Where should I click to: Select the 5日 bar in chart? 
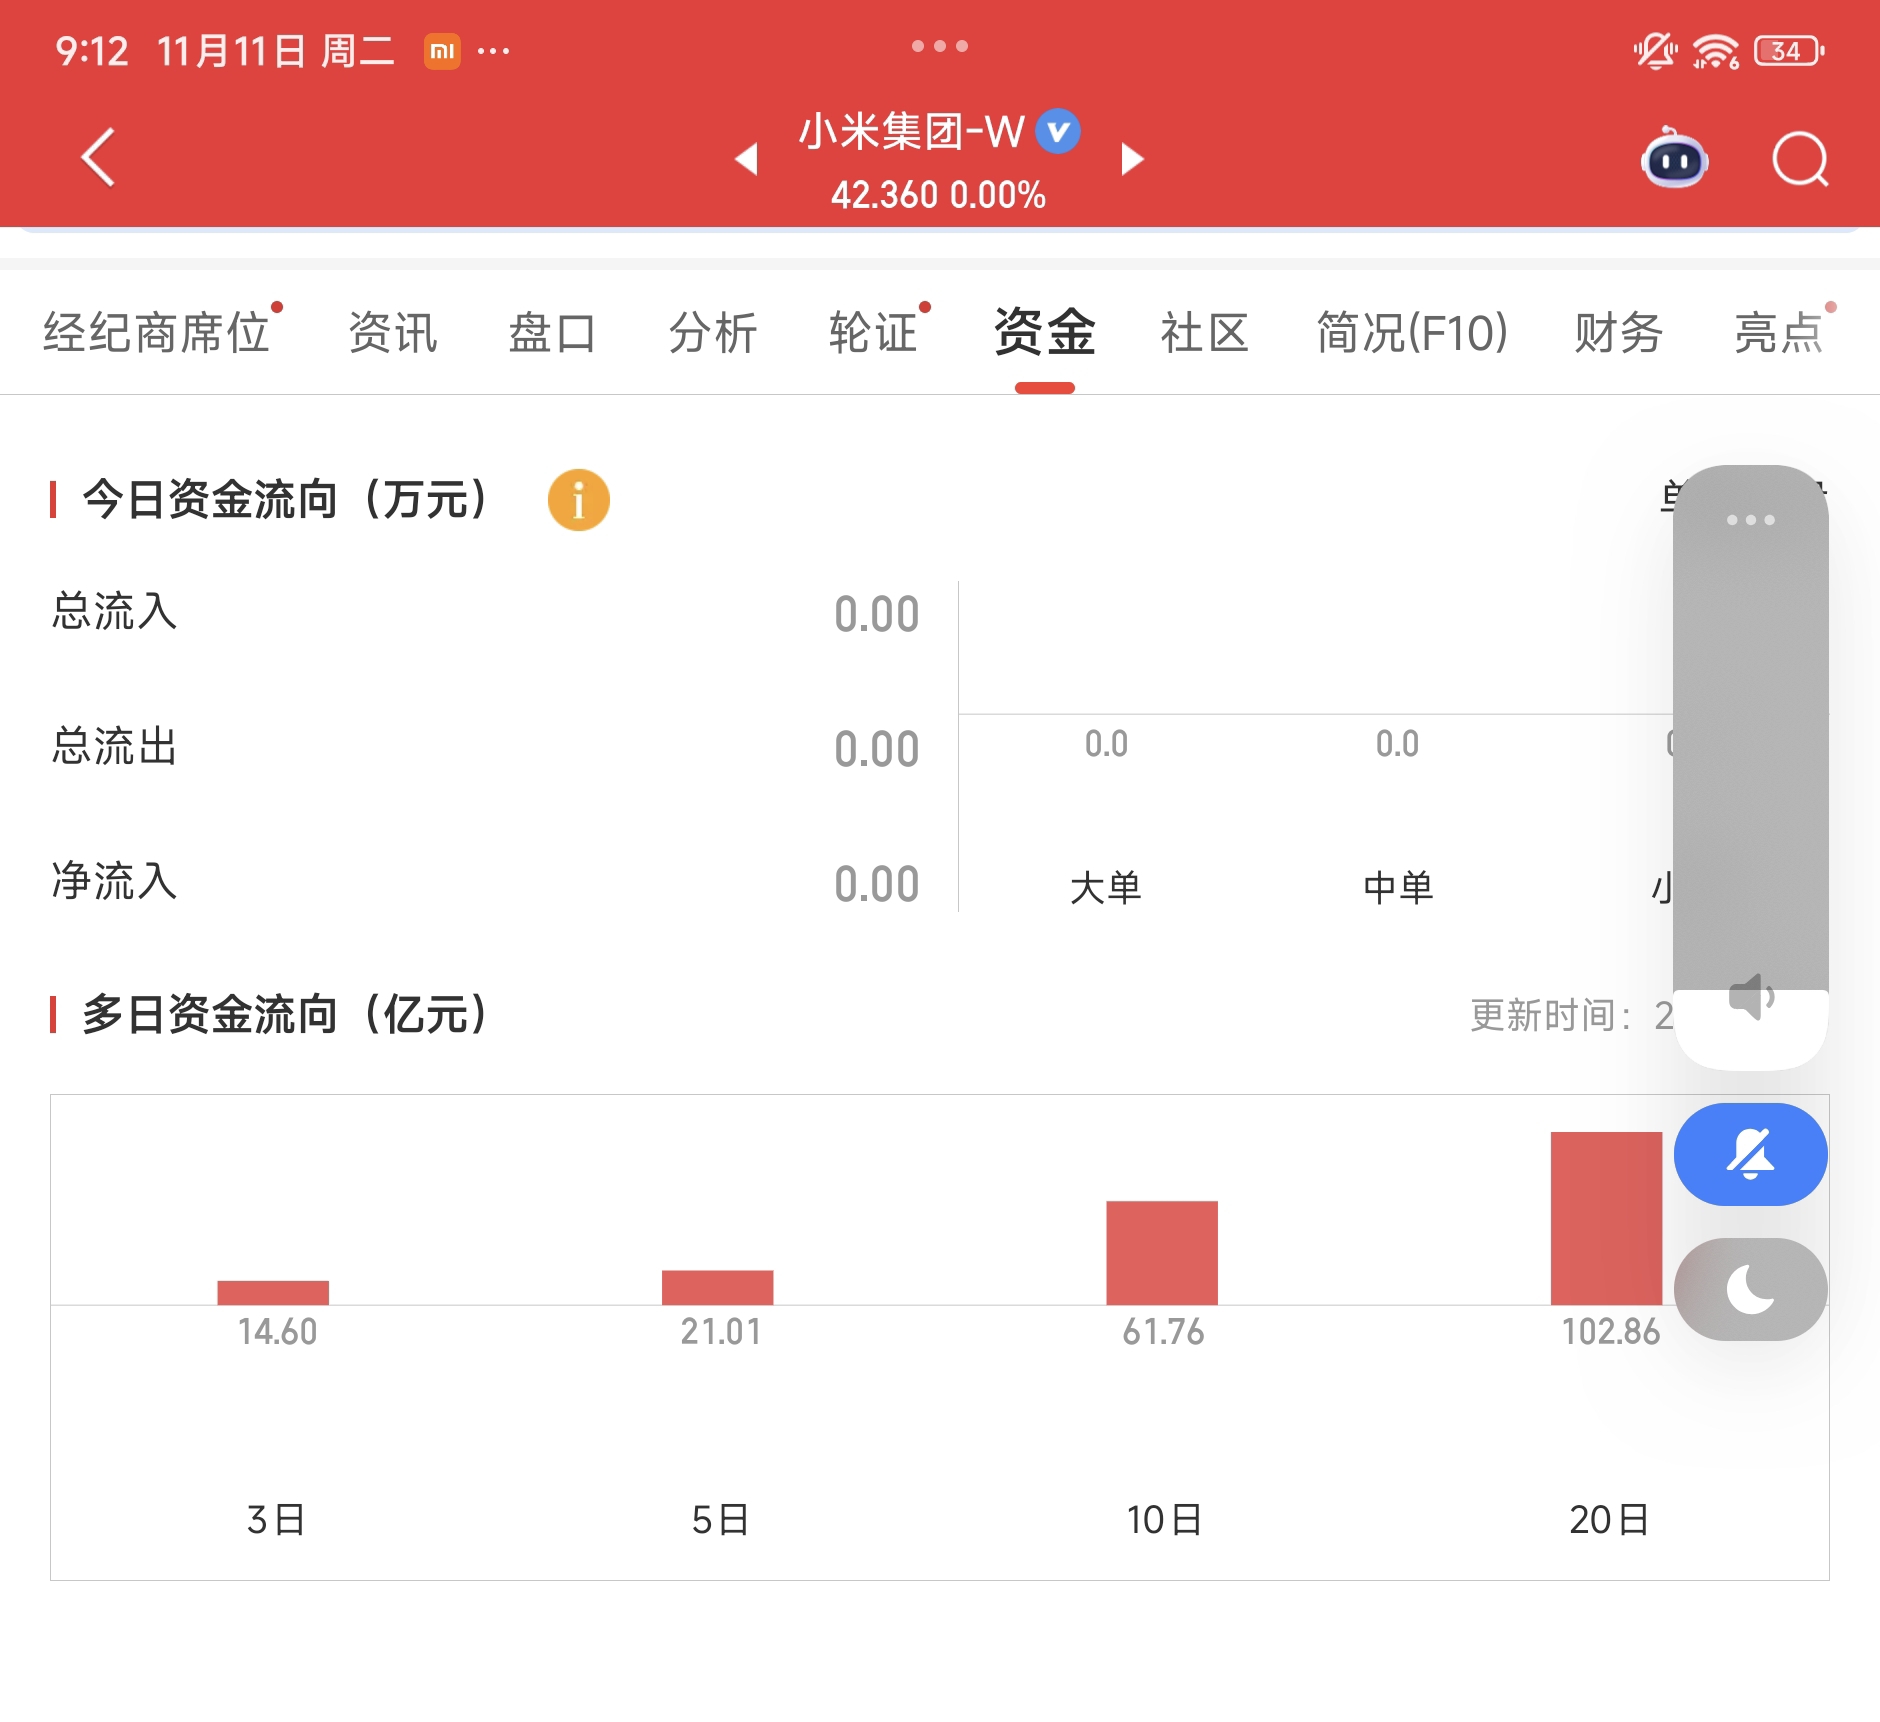pyautogui.click(x=718, y=1287)
